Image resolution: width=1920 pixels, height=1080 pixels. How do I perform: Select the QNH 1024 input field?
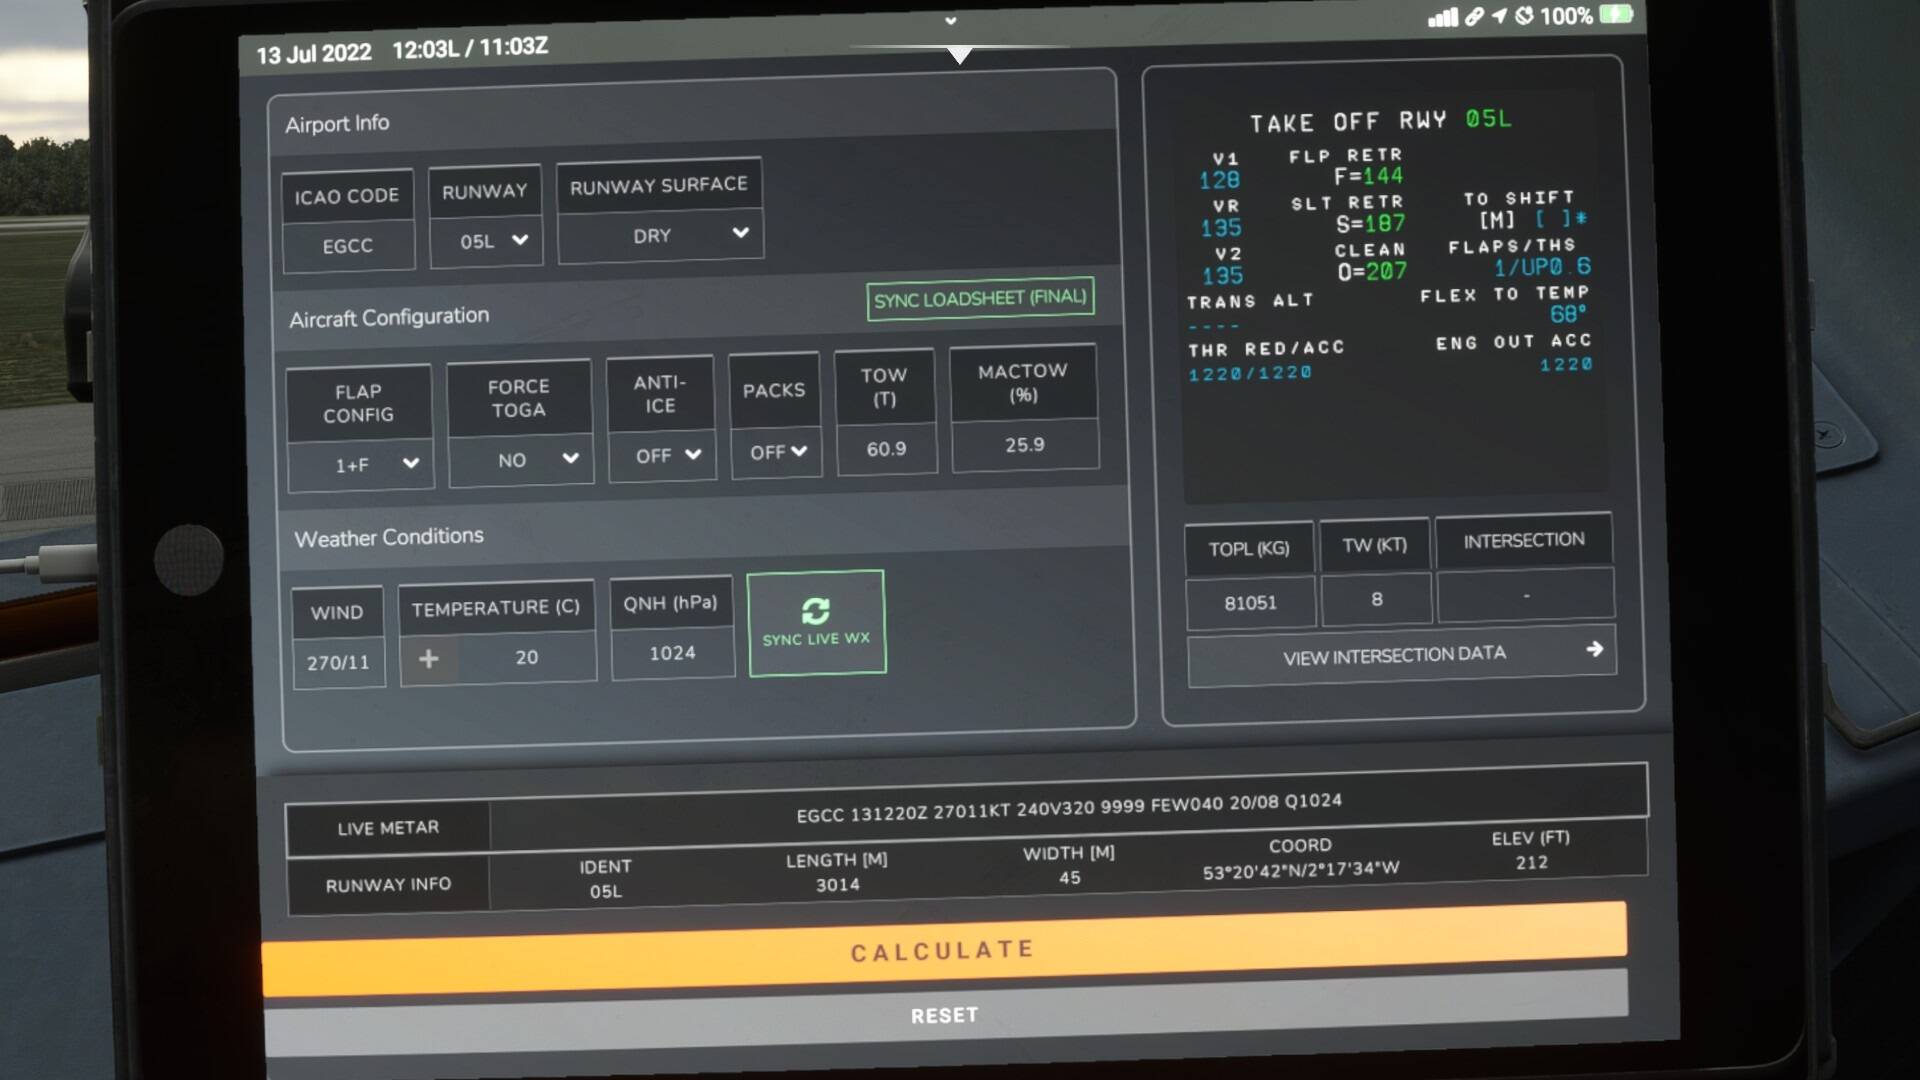click(x=672, y=653)
